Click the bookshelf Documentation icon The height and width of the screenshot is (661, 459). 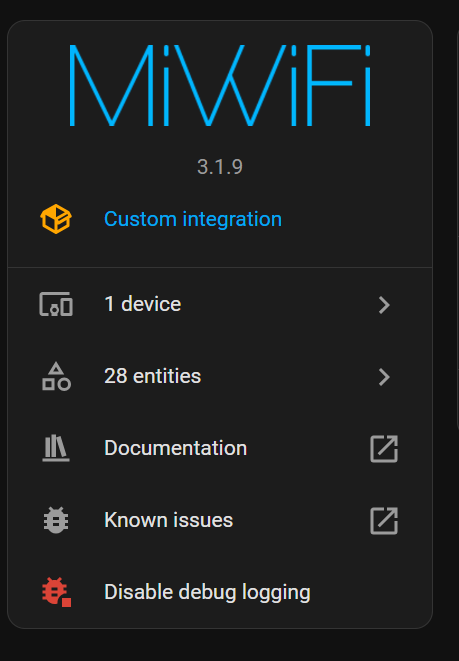(56, 448)
